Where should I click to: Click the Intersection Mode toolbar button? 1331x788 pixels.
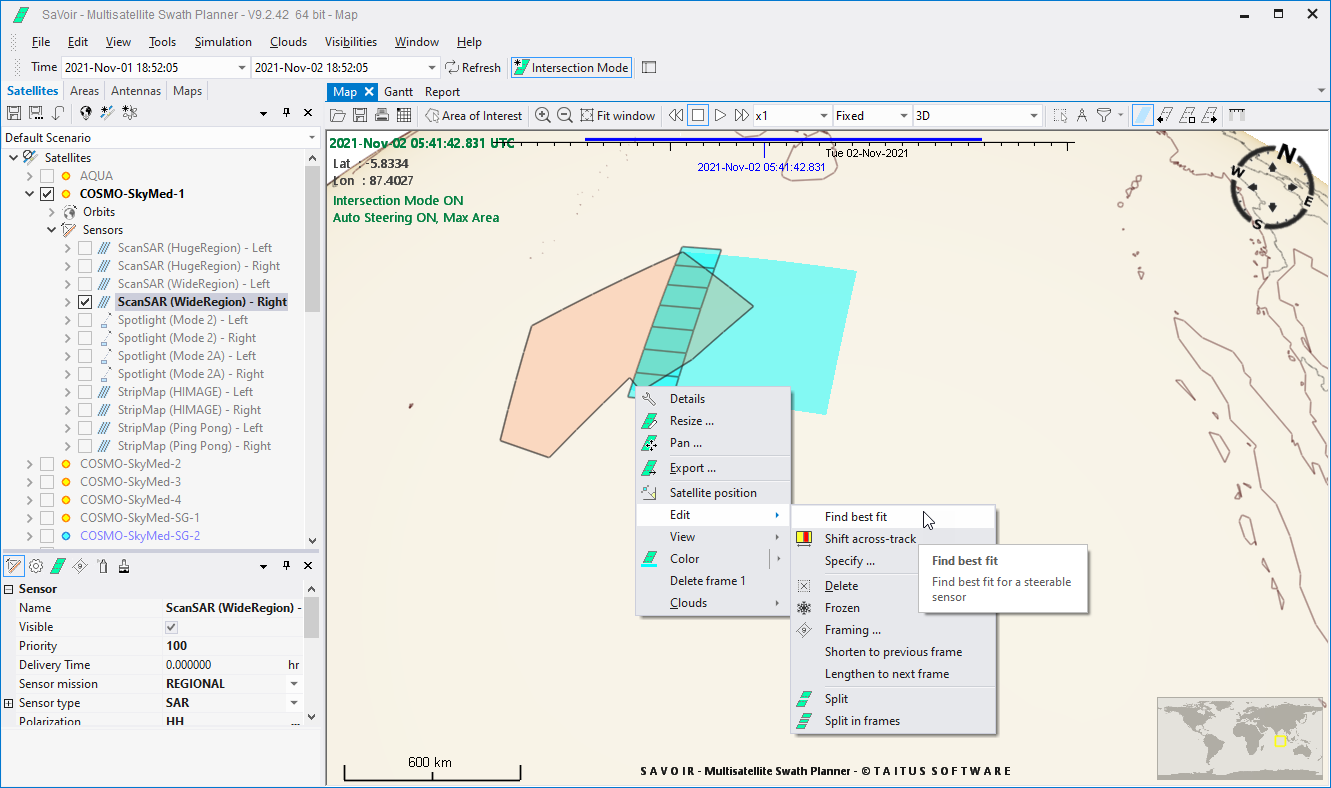tap(571, 68)
